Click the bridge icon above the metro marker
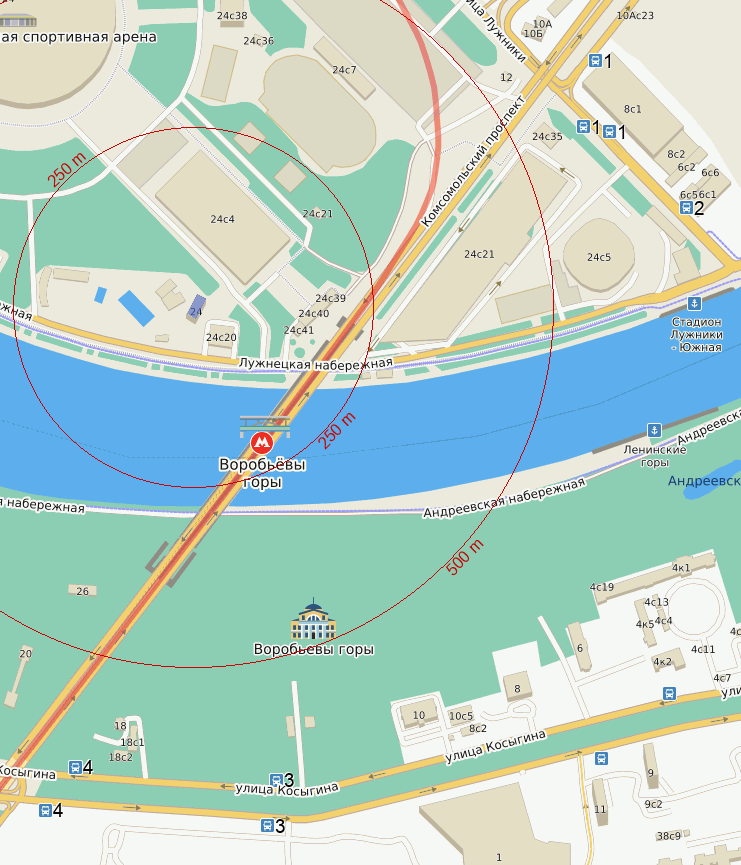The height and width of the screenshot is (865, 741). click(265, 425)
